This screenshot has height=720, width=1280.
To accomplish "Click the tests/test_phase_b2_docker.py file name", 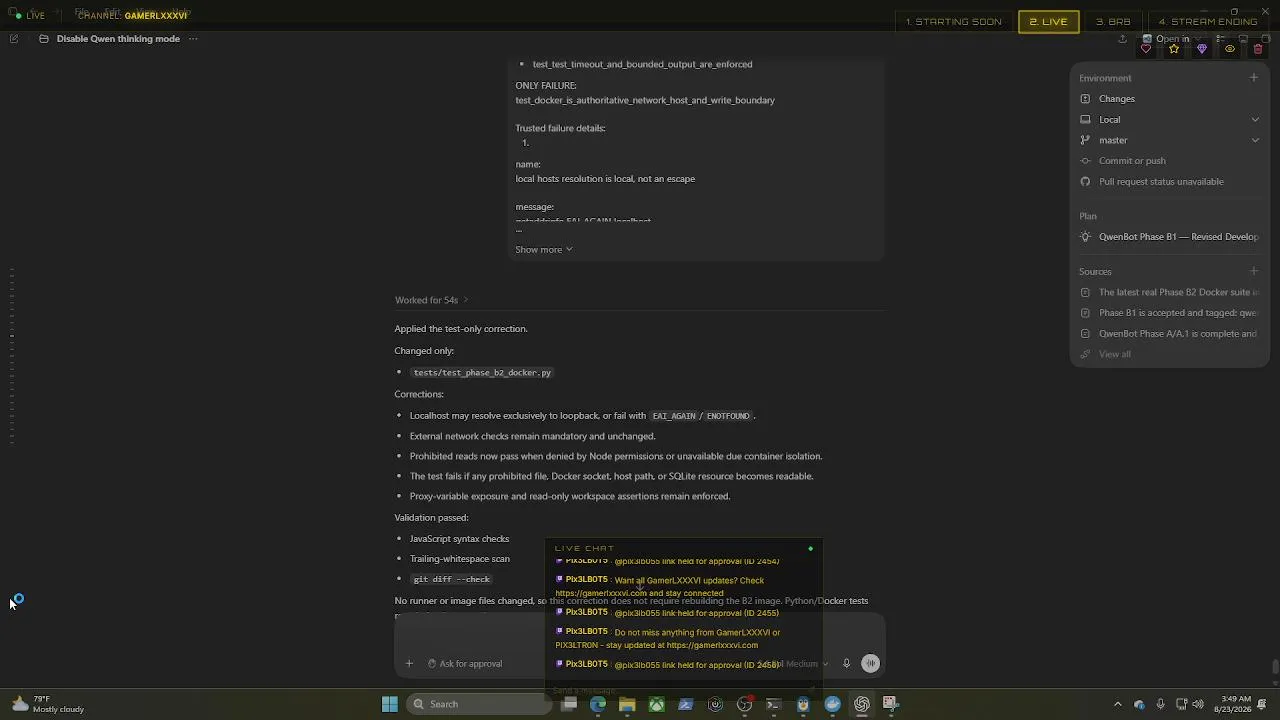I will (x=482, y=373).
